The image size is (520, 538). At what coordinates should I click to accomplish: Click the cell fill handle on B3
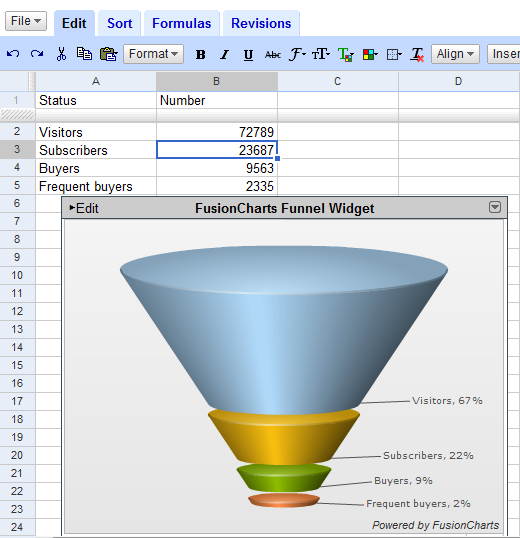coord(277,159)
